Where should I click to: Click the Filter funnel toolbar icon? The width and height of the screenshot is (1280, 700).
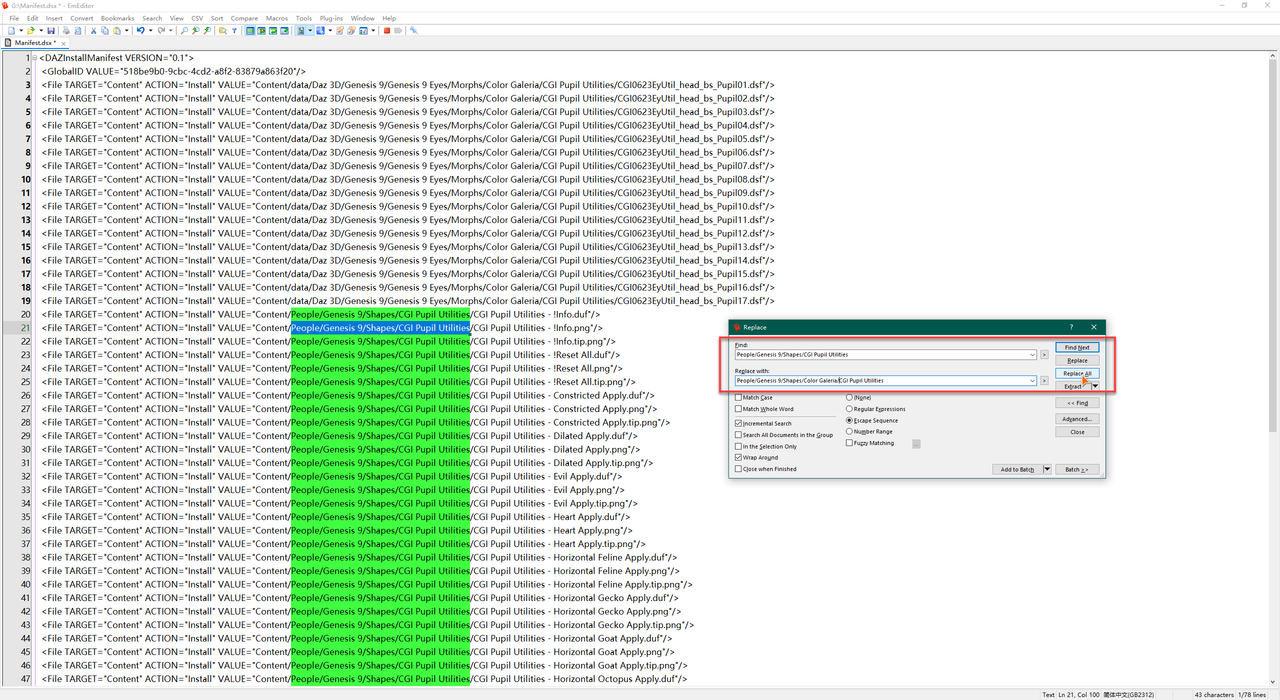point(234,31)
